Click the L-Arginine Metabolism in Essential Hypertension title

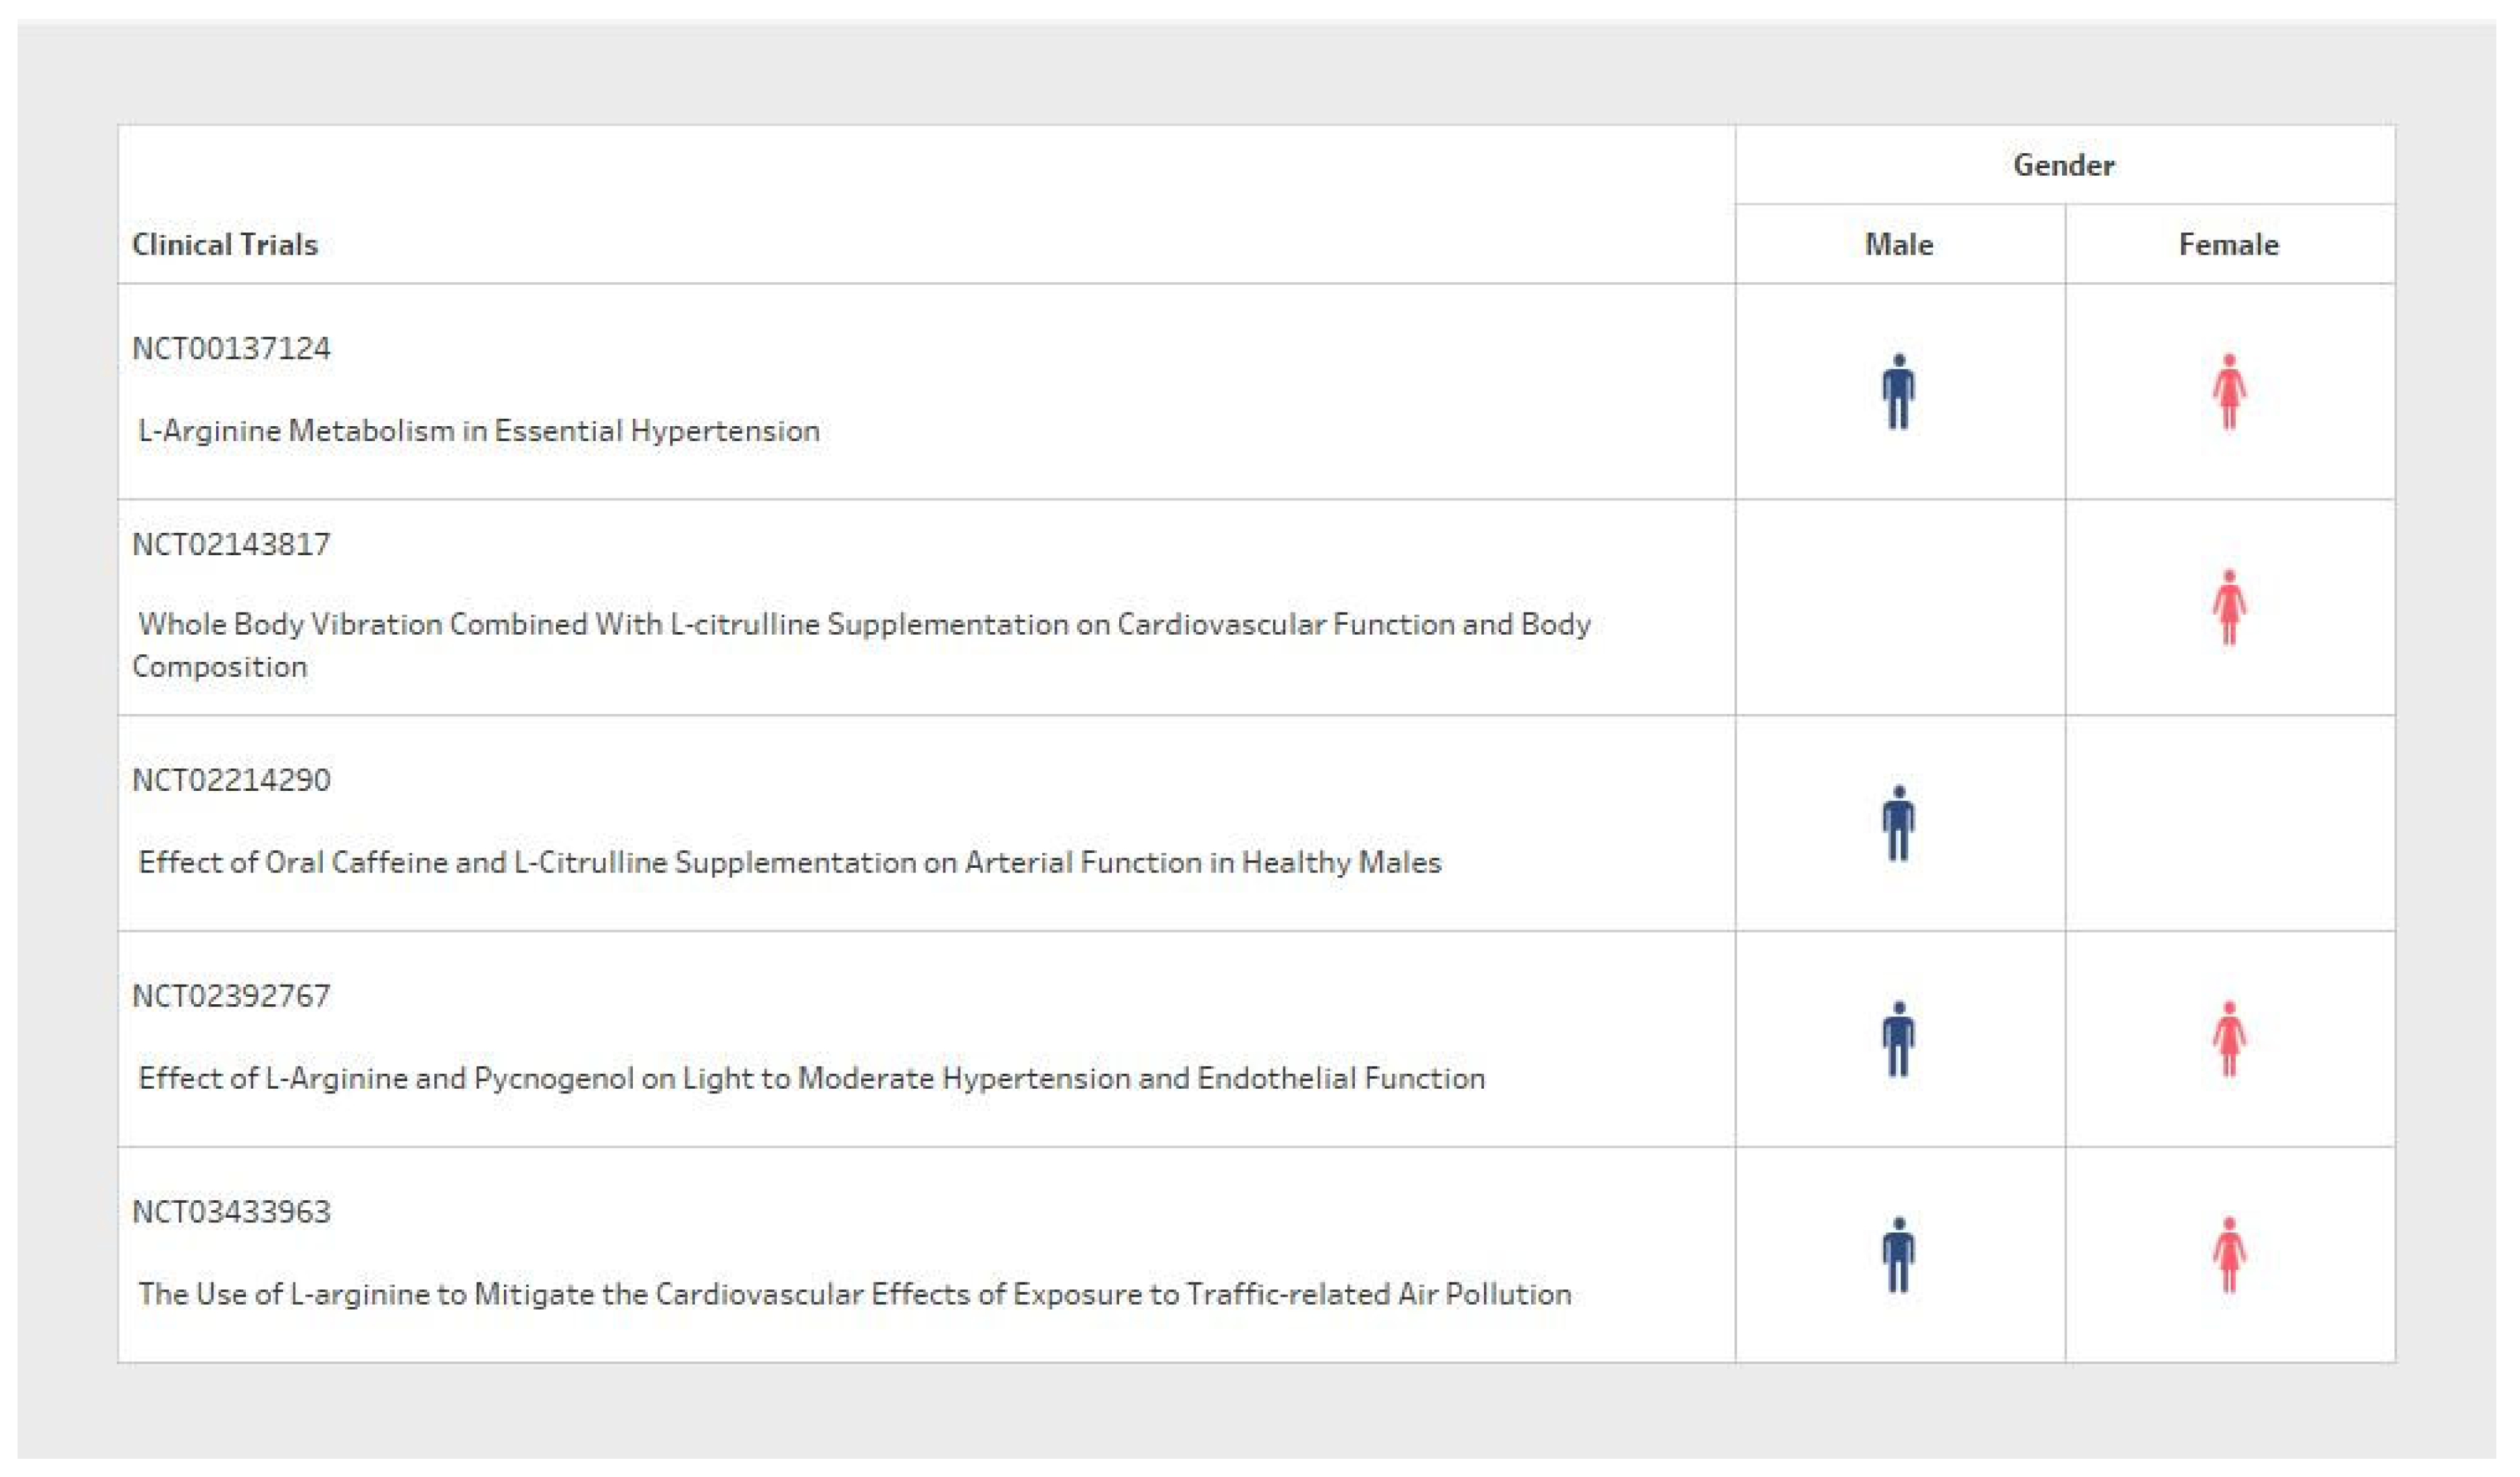[x=479, y=431]
